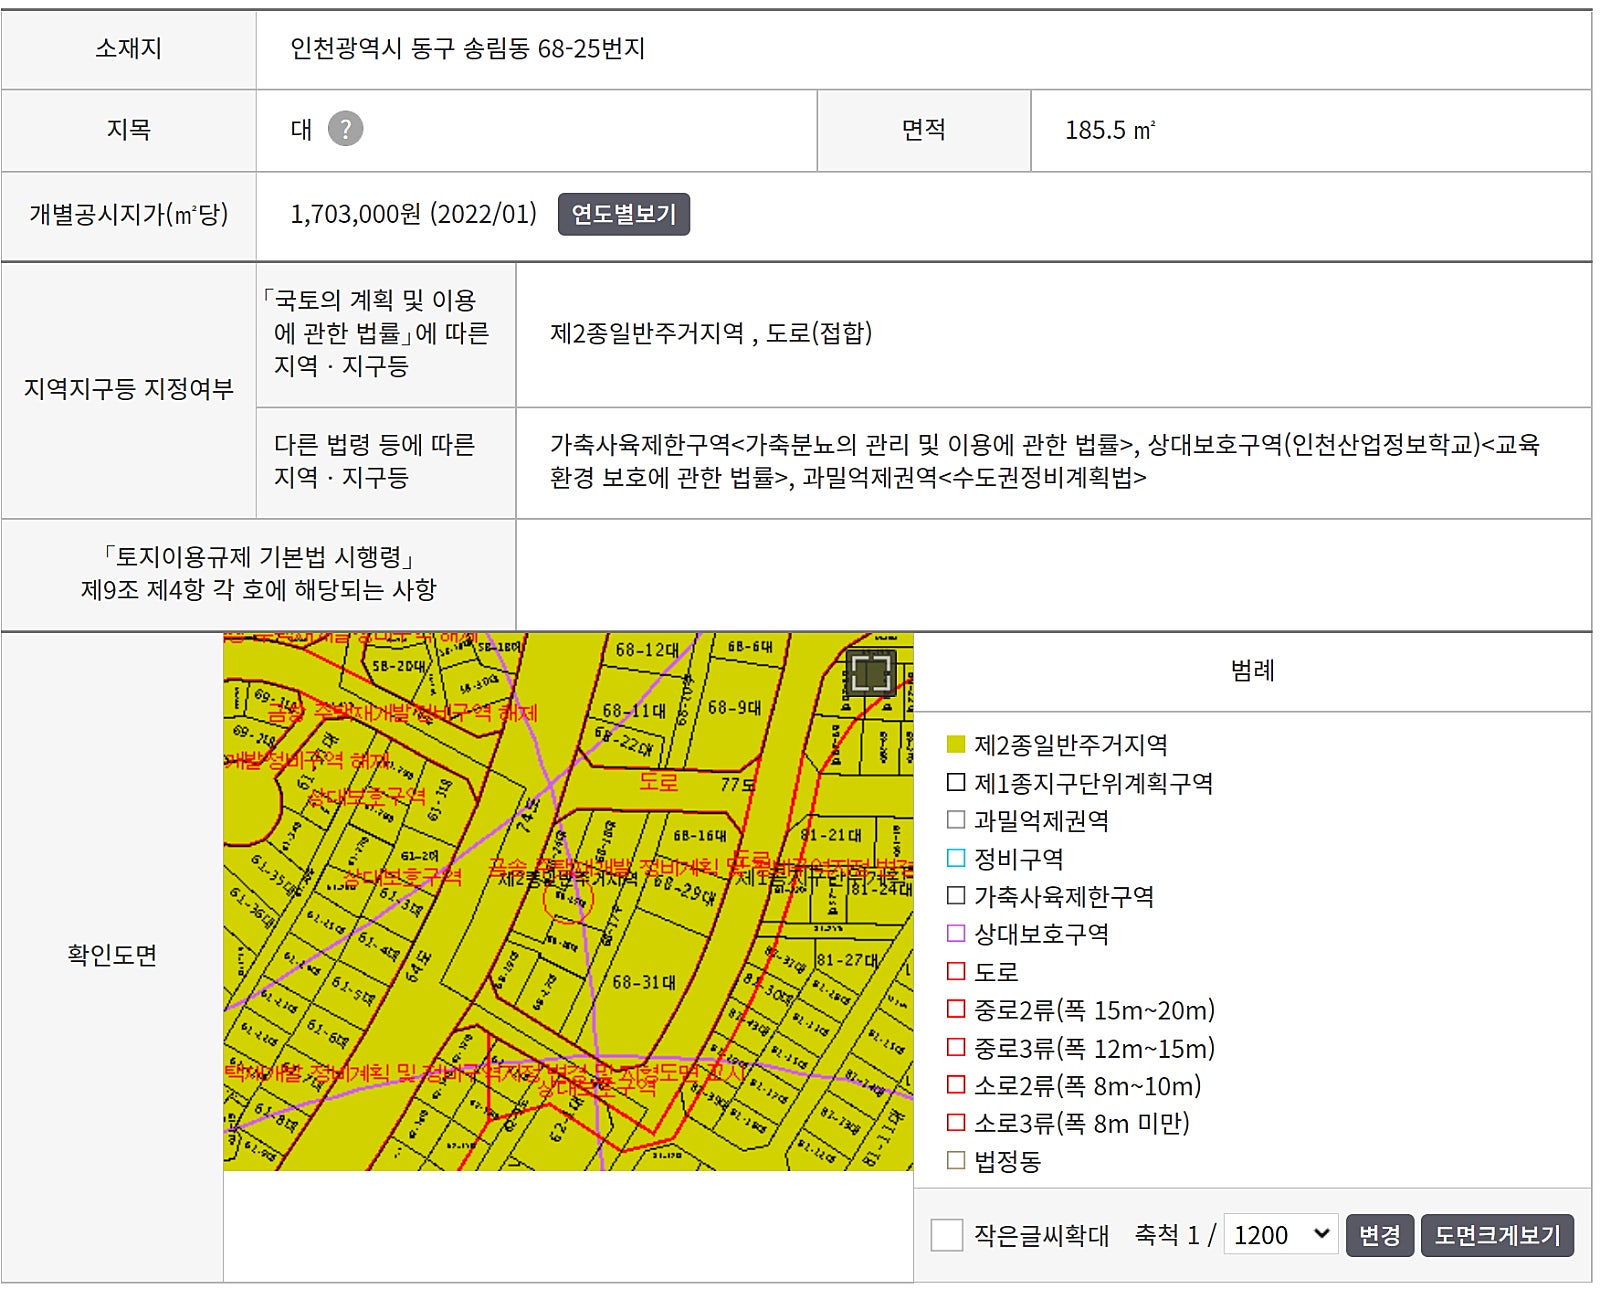Click parcel 68-31대 on the map
The height and width of the screenshot is (1289, 1600).
click(x=644, y=982)
